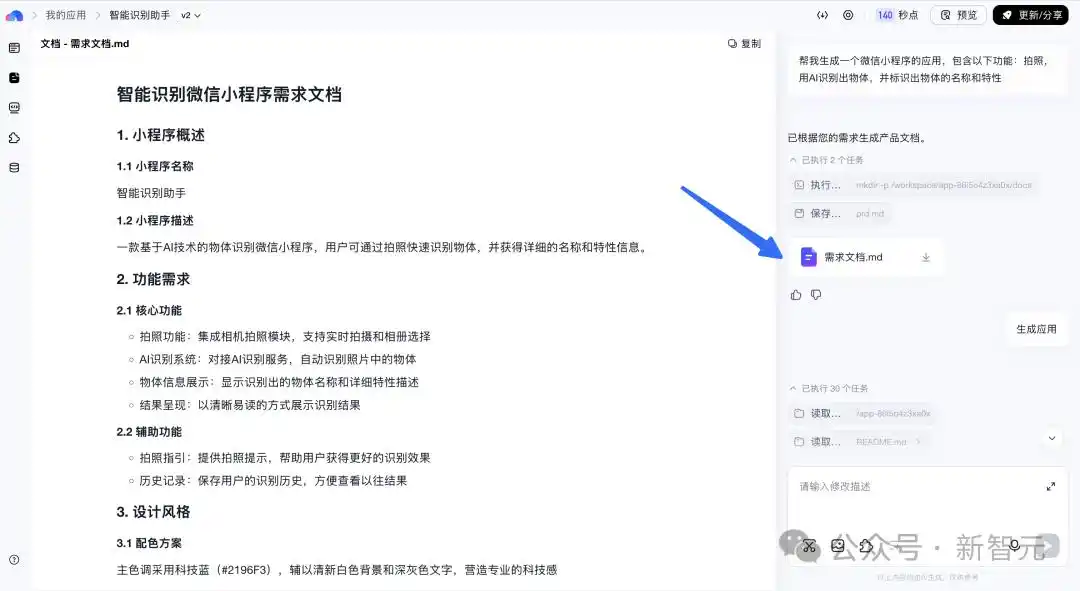This screenshot has height=591, width=1080.
Task: Open the database icon in left sidebar
Action: pos(14,168)
